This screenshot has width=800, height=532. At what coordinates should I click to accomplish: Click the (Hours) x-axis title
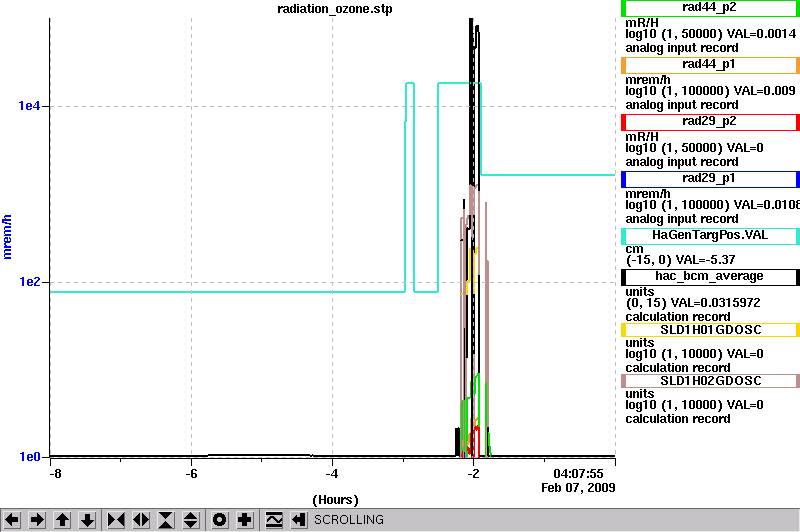(335, 500)
